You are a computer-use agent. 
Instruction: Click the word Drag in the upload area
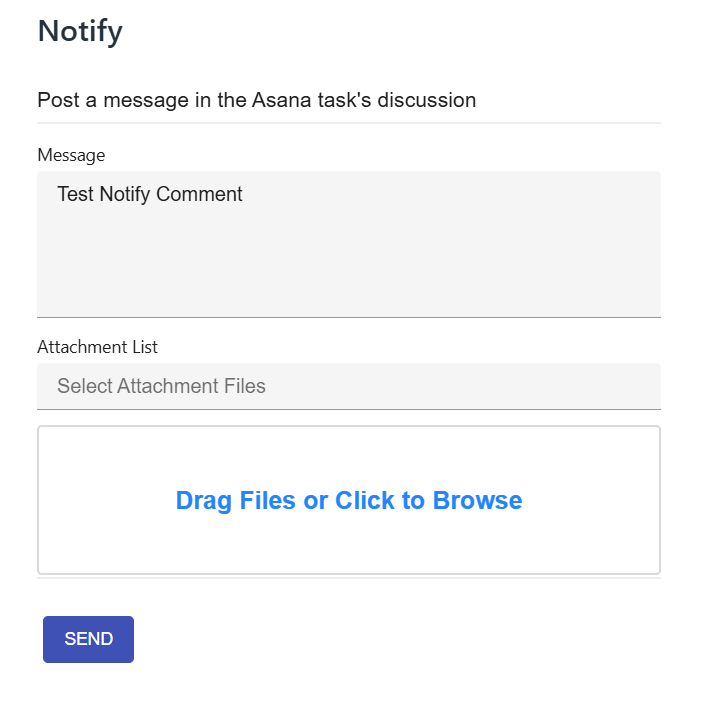[x=203, y=500]
